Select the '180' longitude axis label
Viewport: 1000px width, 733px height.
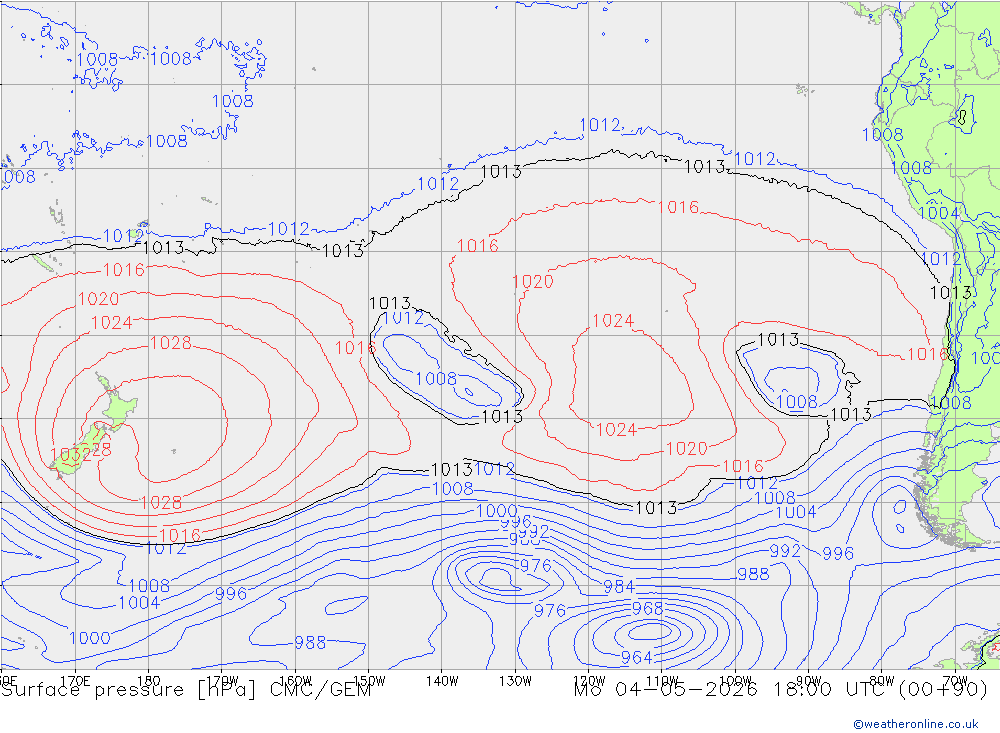pos(149,681)
